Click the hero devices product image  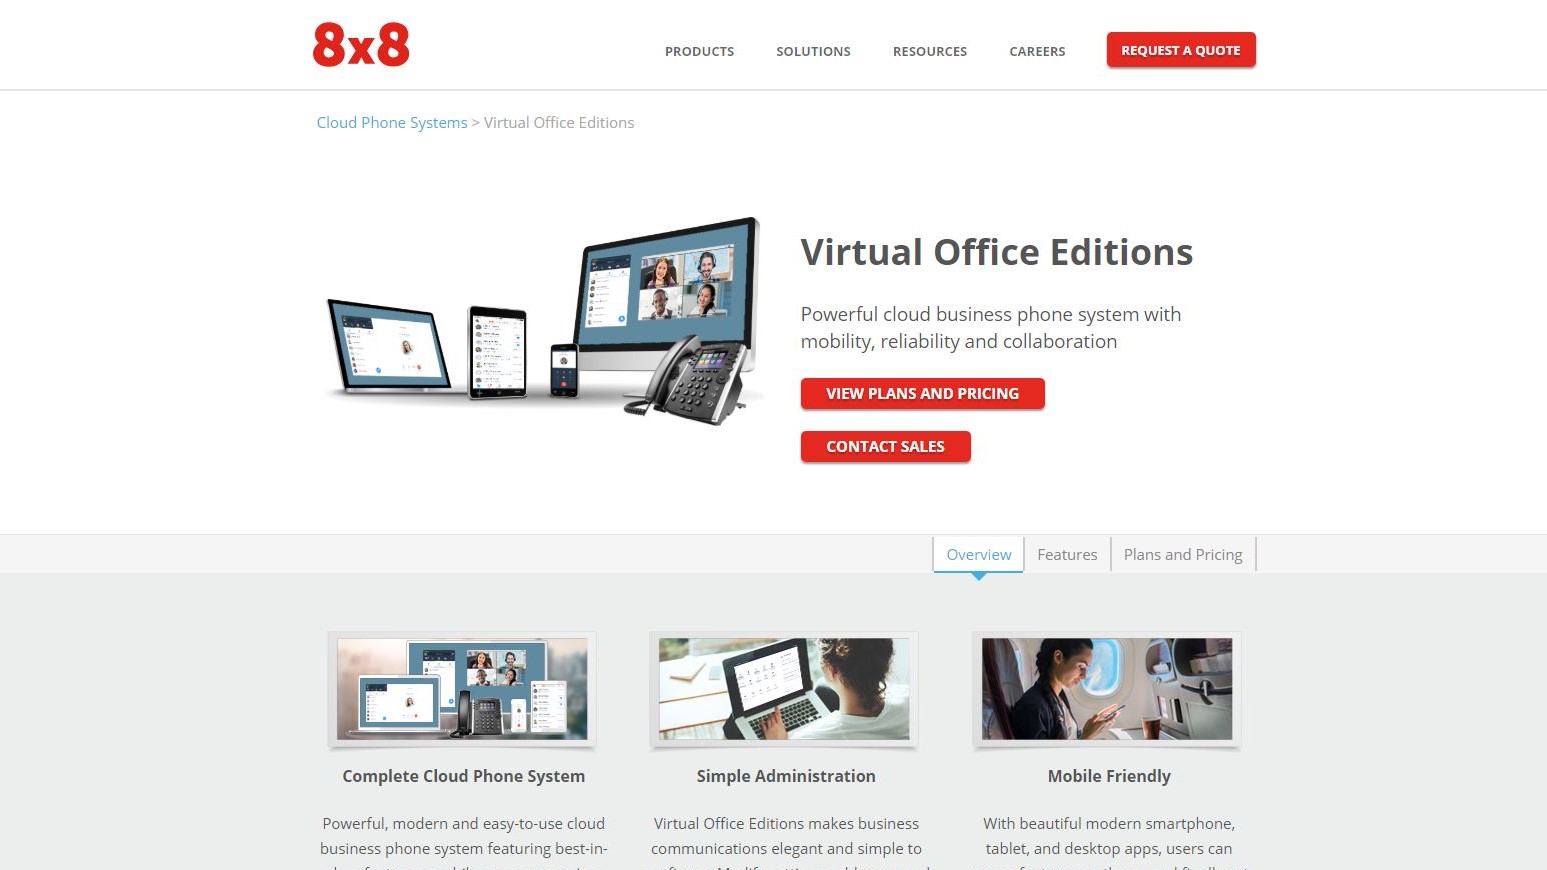click(x=545, y=320)
